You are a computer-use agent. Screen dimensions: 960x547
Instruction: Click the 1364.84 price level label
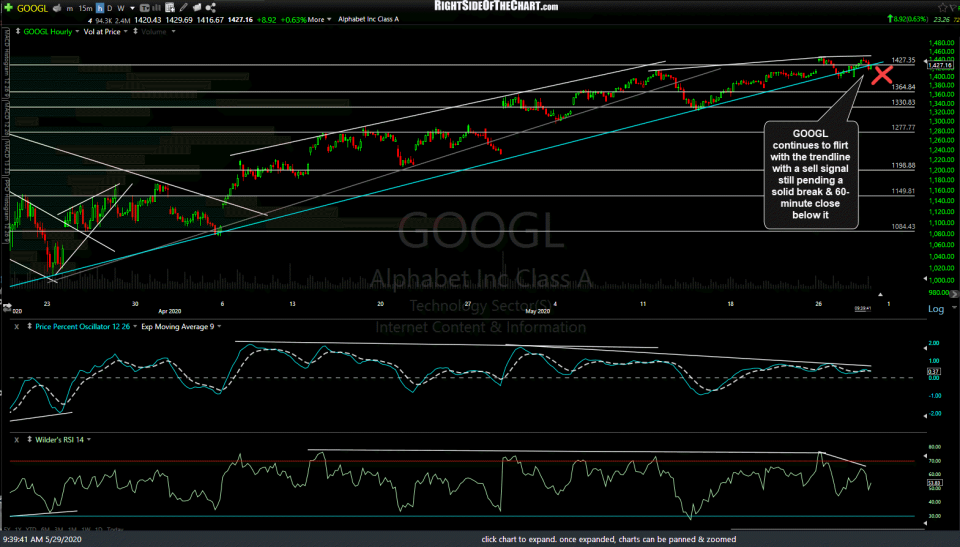coord(903,87)
